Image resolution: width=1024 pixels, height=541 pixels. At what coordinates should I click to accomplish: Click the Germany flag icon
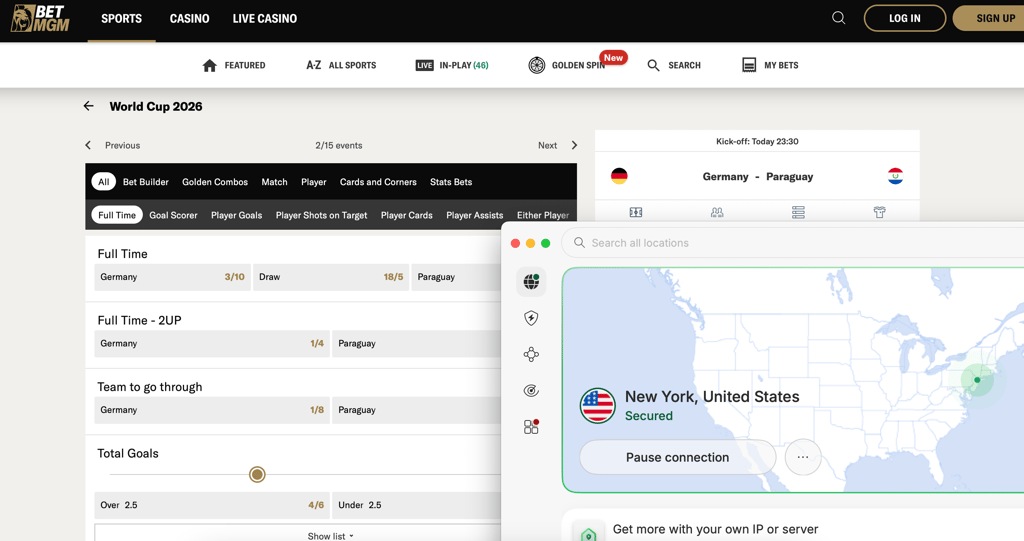coord(619,176)
